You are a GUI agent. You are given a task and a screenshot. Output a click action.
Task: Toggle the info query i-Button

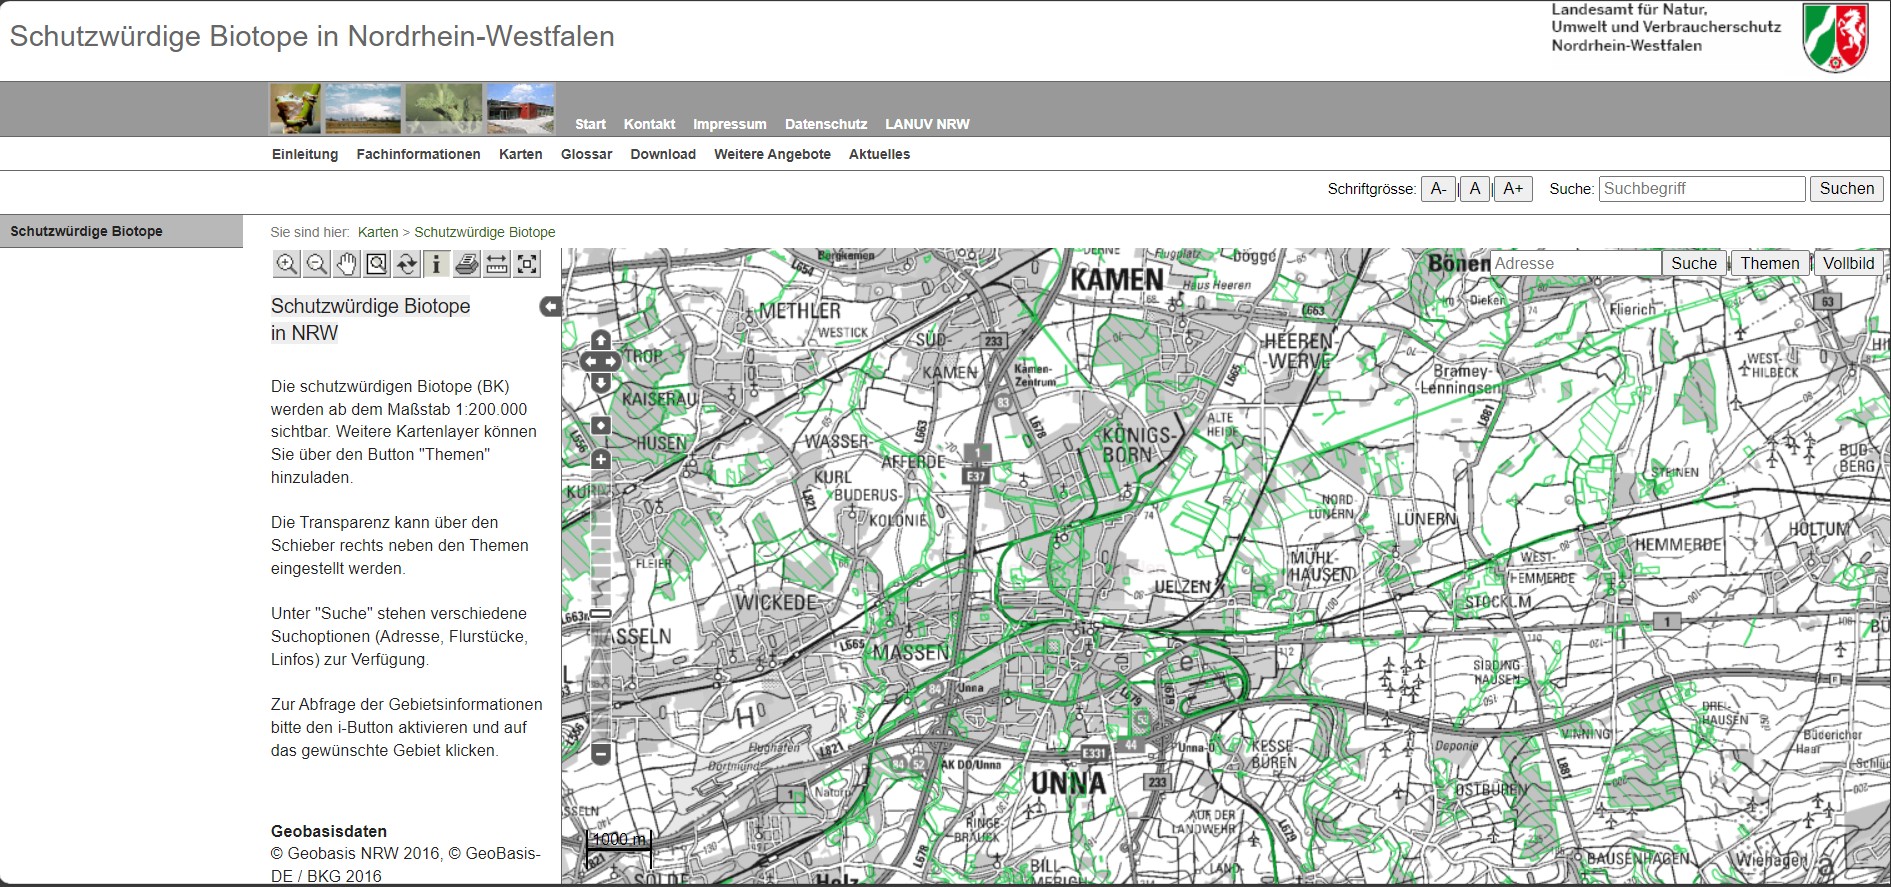[x=436, y=264]
